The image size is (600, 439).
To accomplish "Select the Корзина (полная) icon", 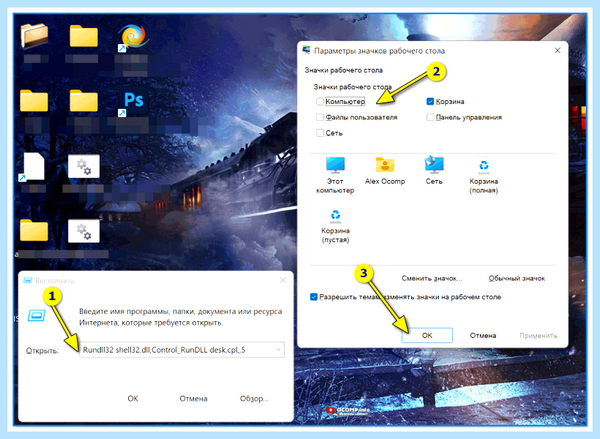I will [484, 175].
